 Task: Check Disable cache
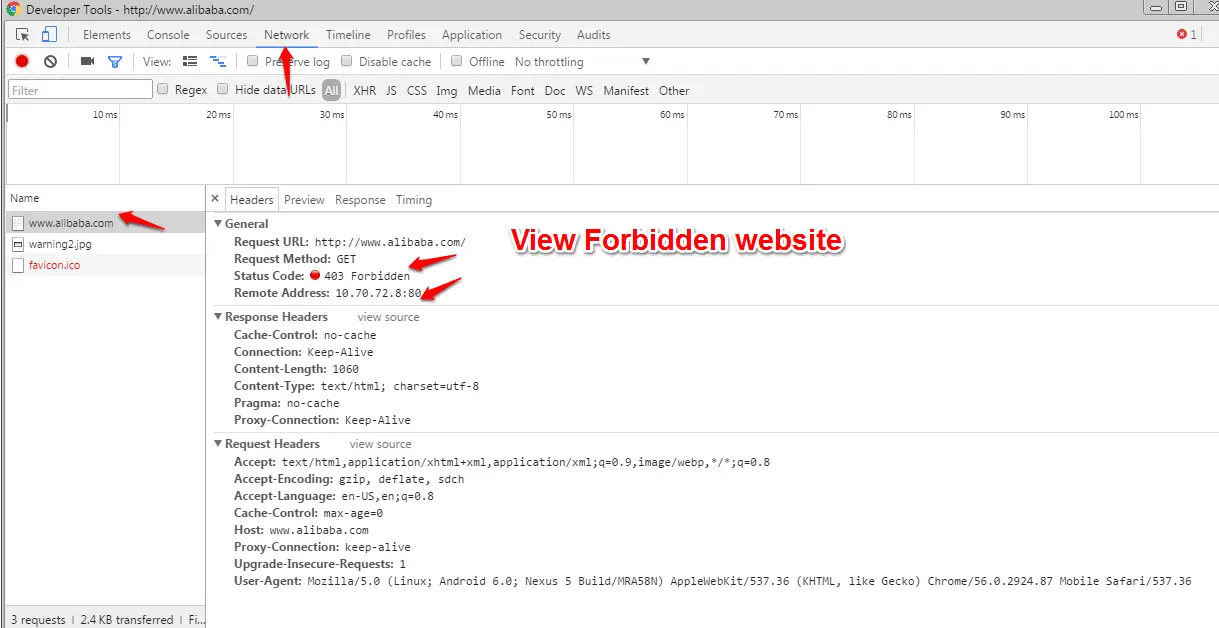coord(347,61)
